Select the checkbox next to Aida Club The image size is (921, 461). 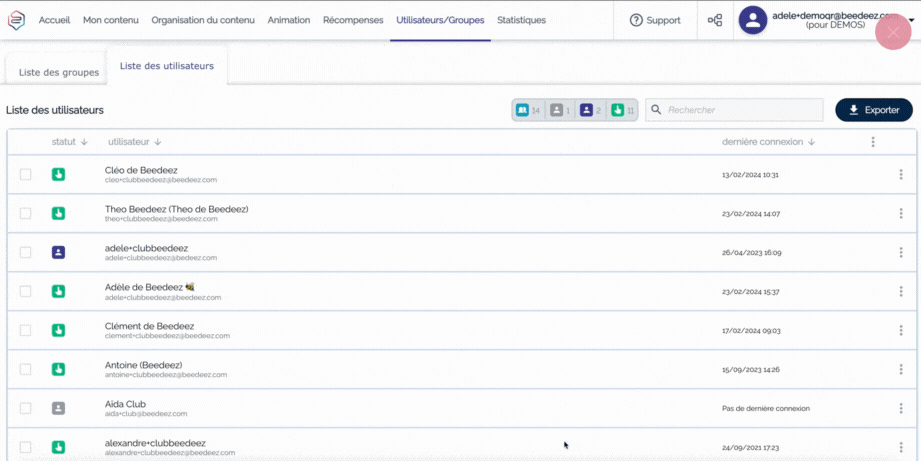(26, 408)
